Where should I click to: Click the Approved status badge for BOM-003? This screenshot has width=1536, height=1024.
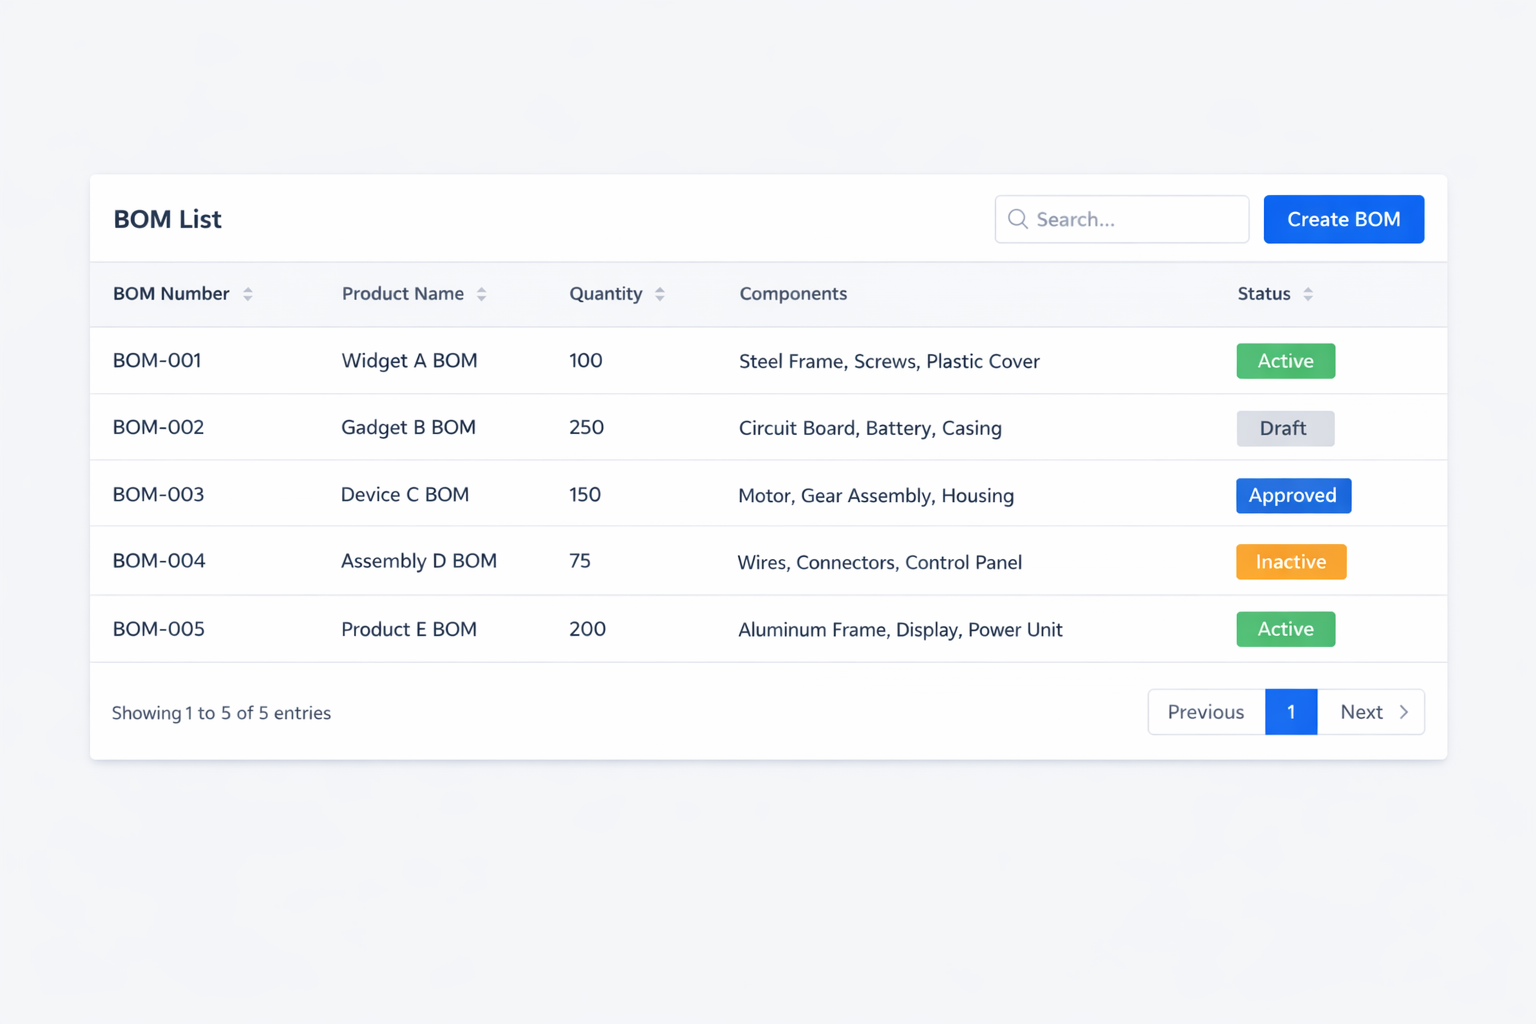coord(1292,495)
